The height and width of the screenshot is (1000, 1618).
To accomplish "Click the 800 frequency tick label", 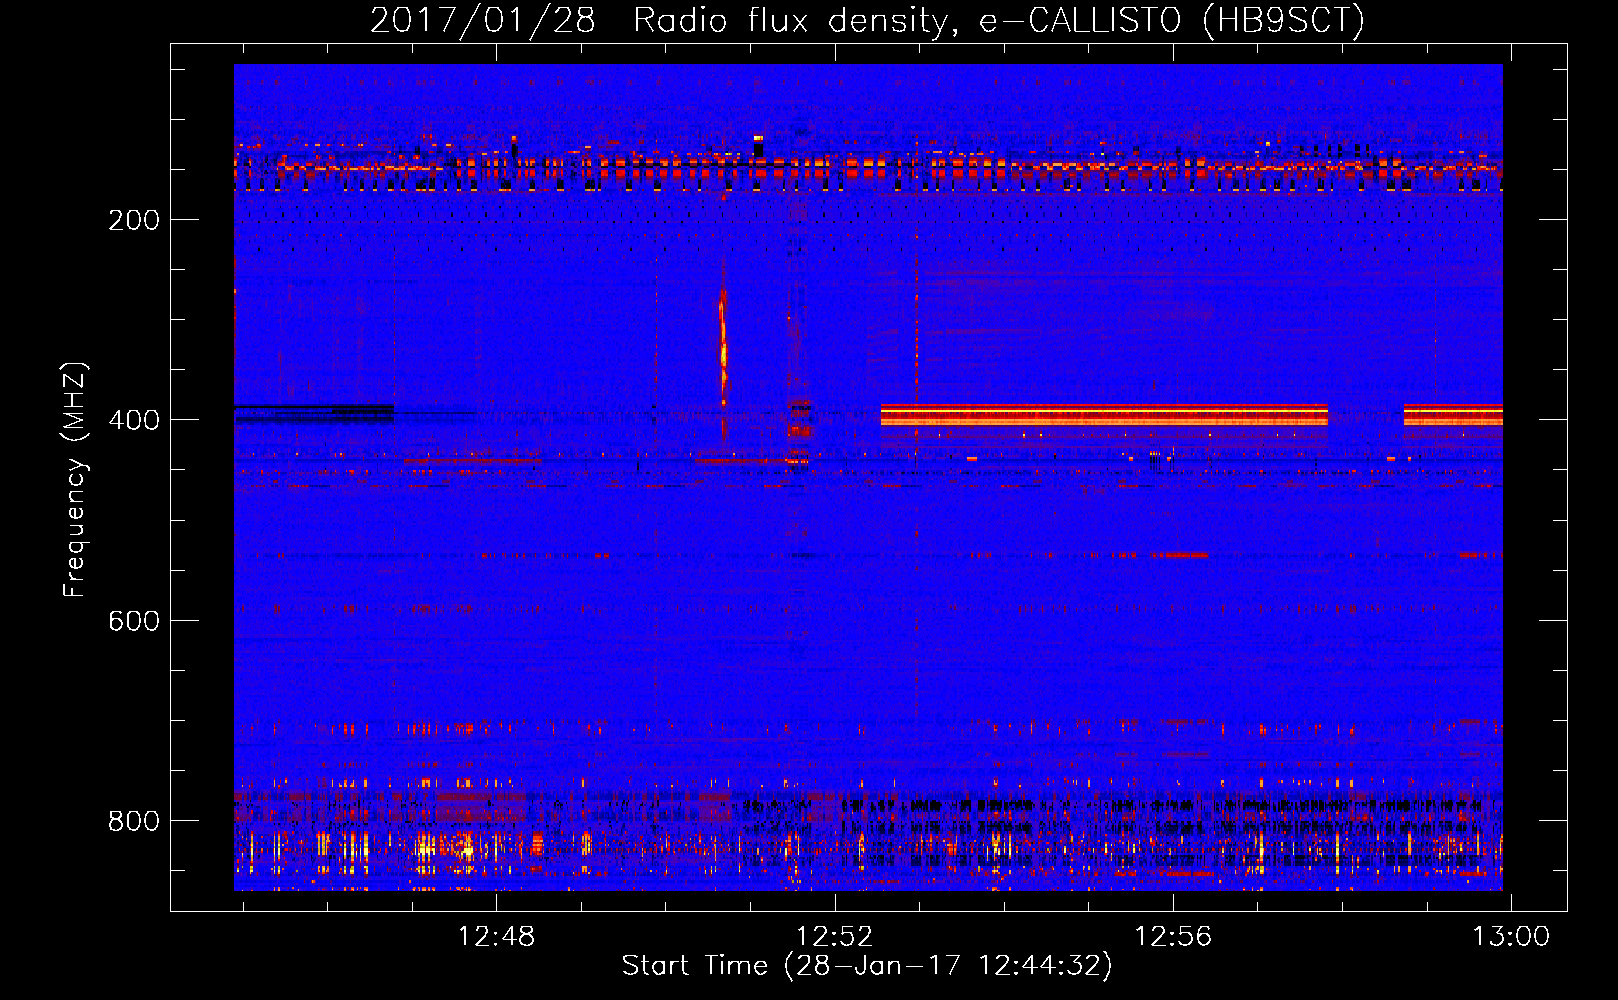I will tap(134, 821).
